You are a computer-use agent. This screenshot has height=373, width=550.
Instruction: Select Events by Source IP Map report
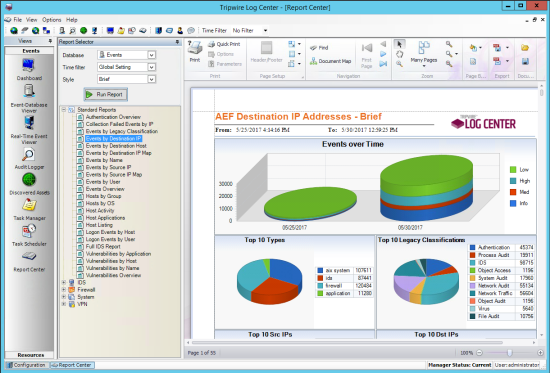[114, 174]
